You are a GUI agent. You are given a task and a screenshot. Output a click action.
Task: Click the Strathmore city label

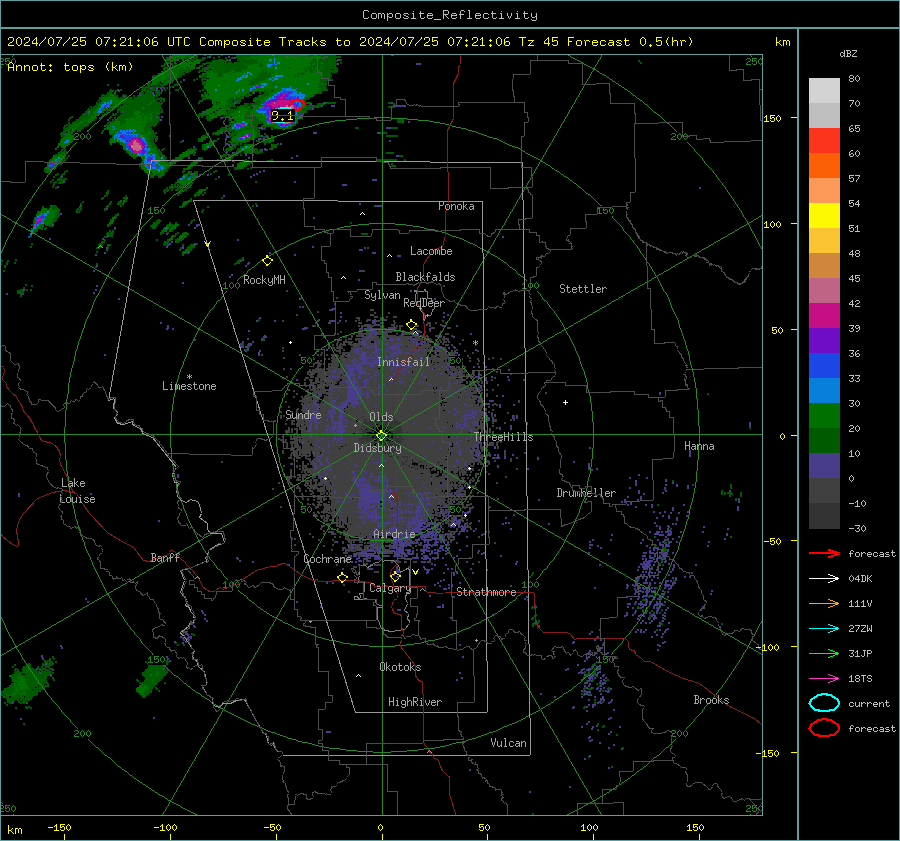[x=486, y=592]
